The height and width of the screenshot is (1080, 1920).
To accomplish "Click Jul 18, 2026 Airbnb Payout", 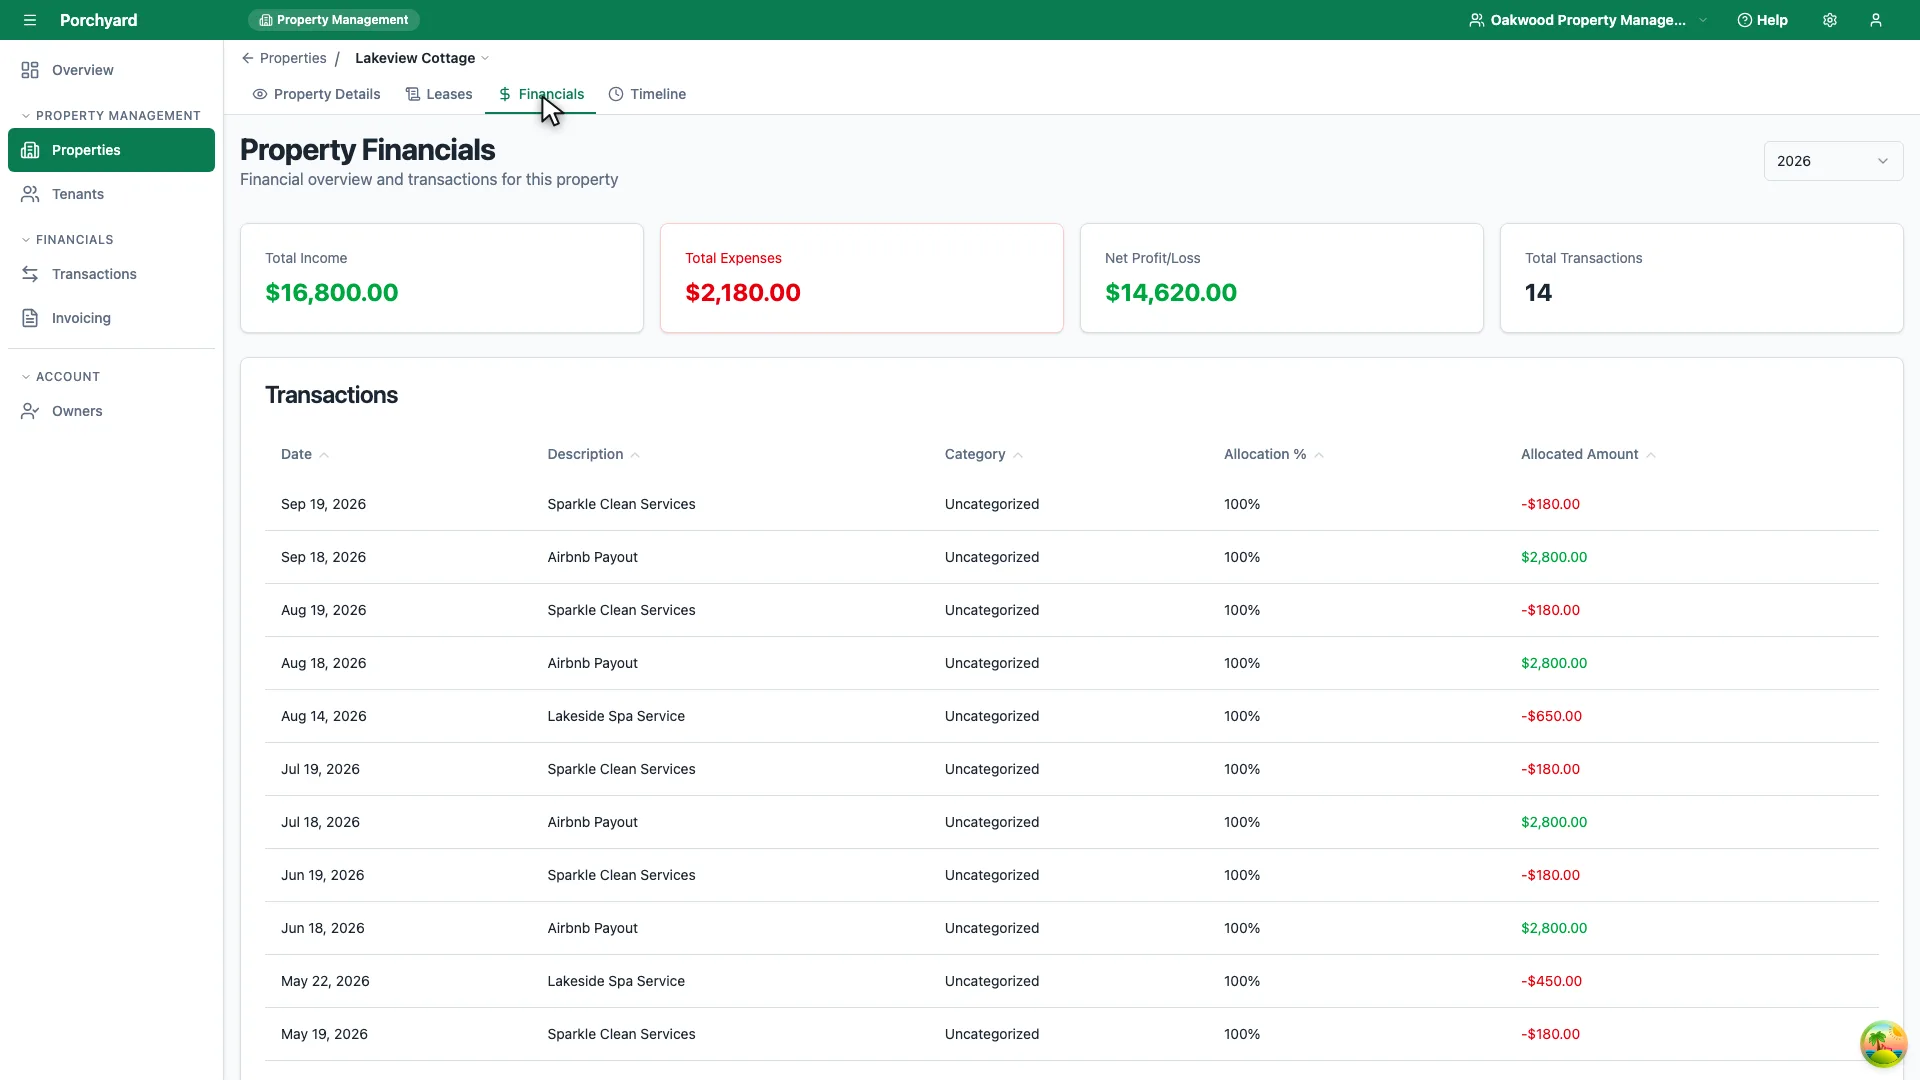I will pyautogui.click(x=592, y=822).
